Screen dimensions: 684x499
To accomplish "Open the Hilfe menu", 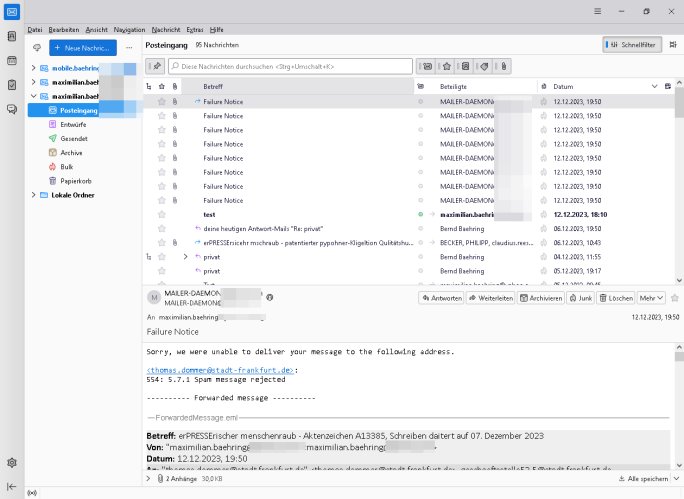I will 216,30.
